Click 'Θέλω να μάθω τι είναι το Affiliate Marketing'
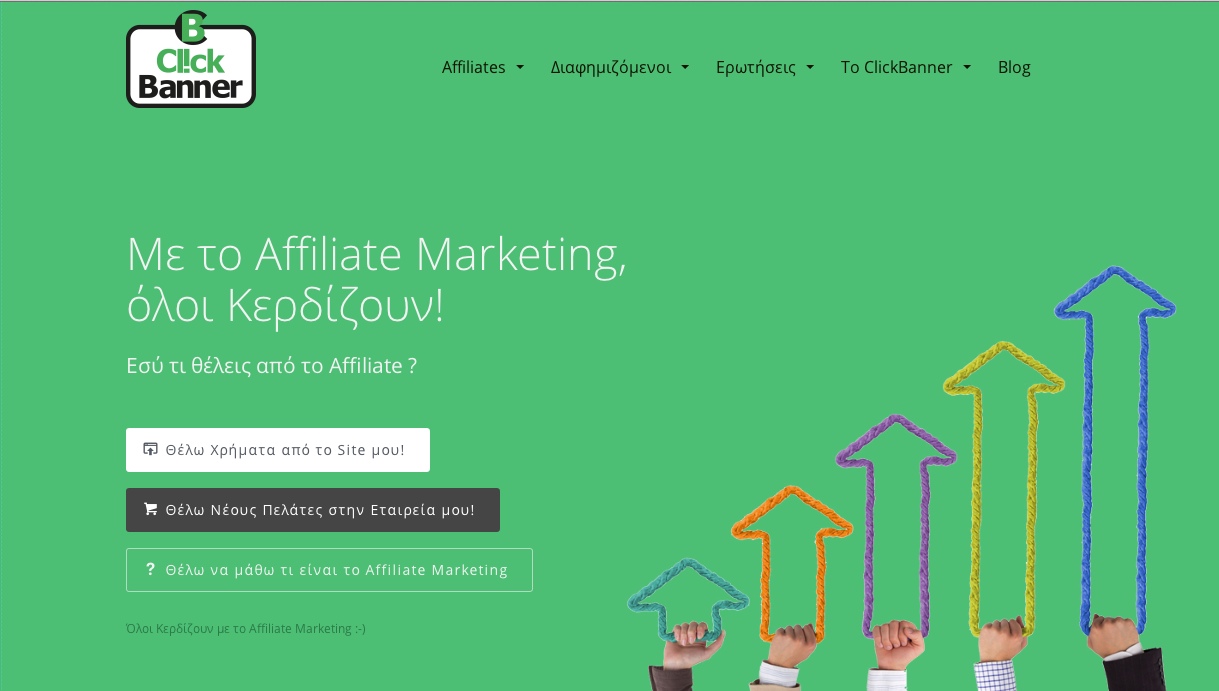The width and height of the screenshot is (1219, 691). [329, 570]
